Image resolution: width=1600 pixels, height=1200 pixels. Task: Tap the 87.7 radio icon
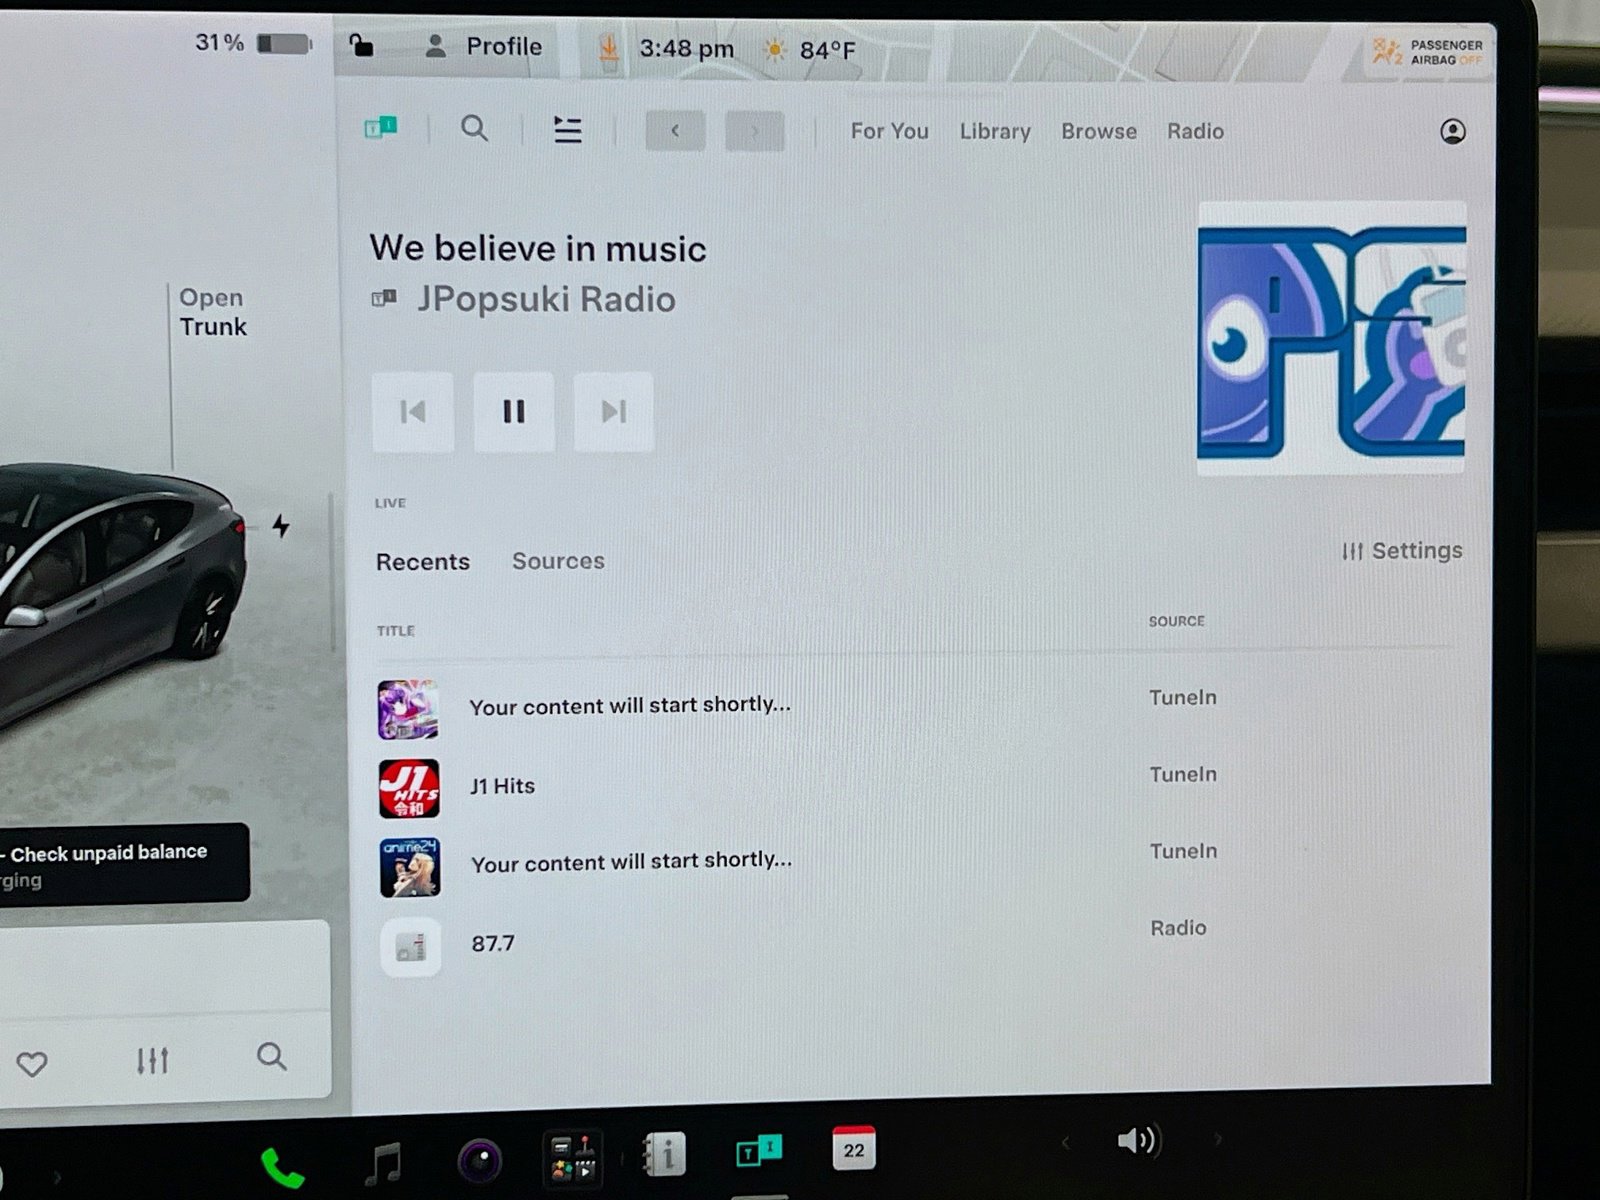pos(411,946)
